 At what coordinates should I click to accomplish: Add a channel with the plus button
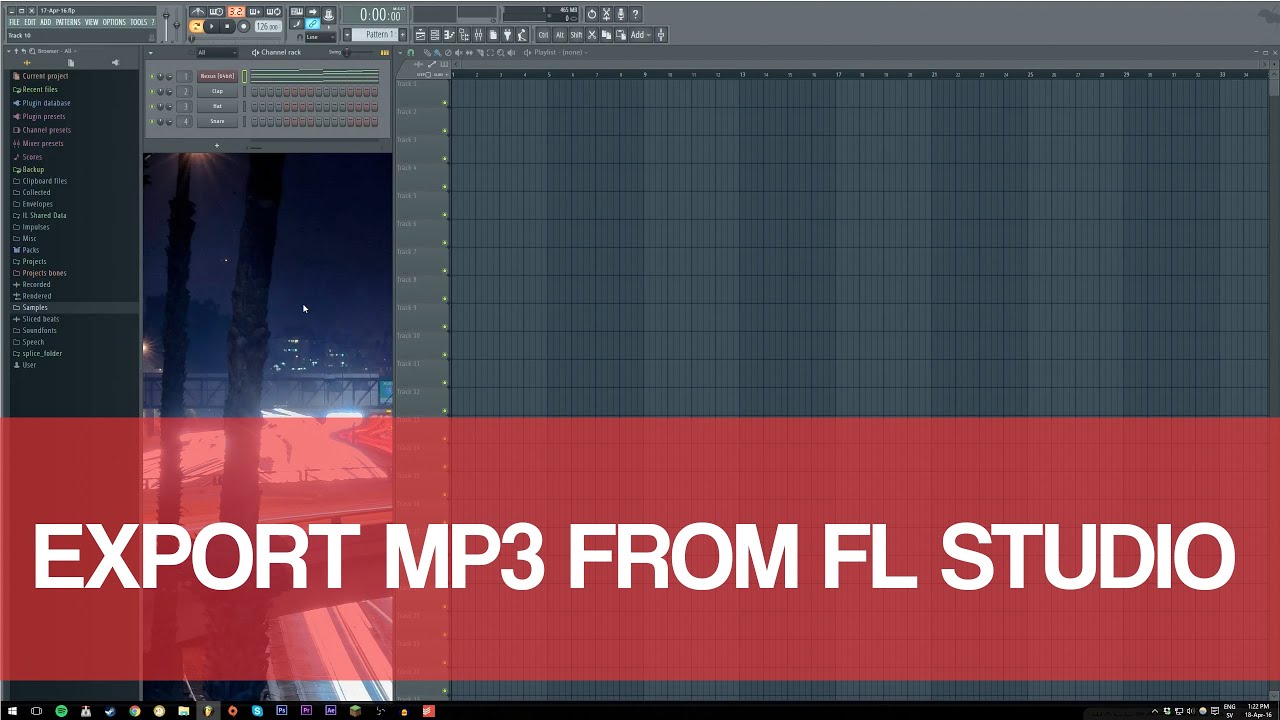pos(216,146)
